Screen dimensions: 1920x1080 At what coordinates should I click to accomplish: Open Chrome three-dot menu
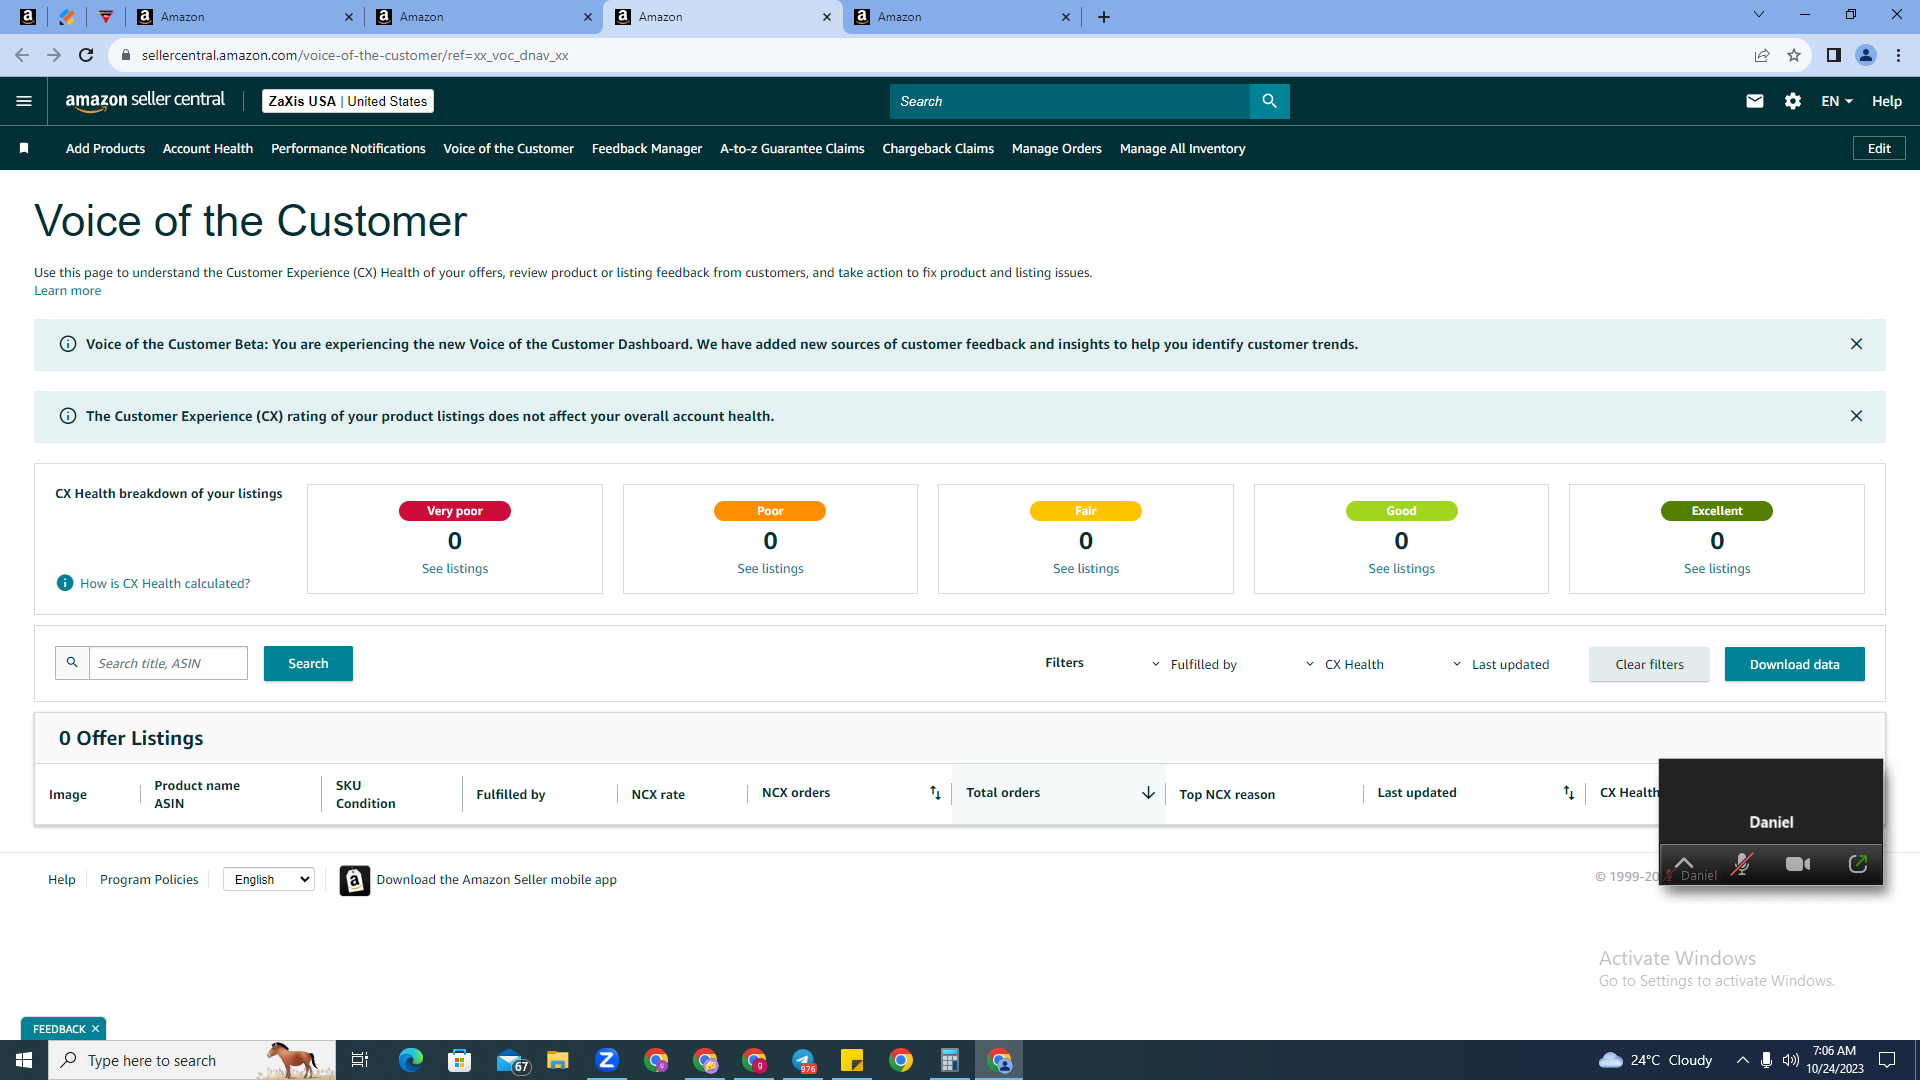pyautogui.click(x=1898, y=55)
